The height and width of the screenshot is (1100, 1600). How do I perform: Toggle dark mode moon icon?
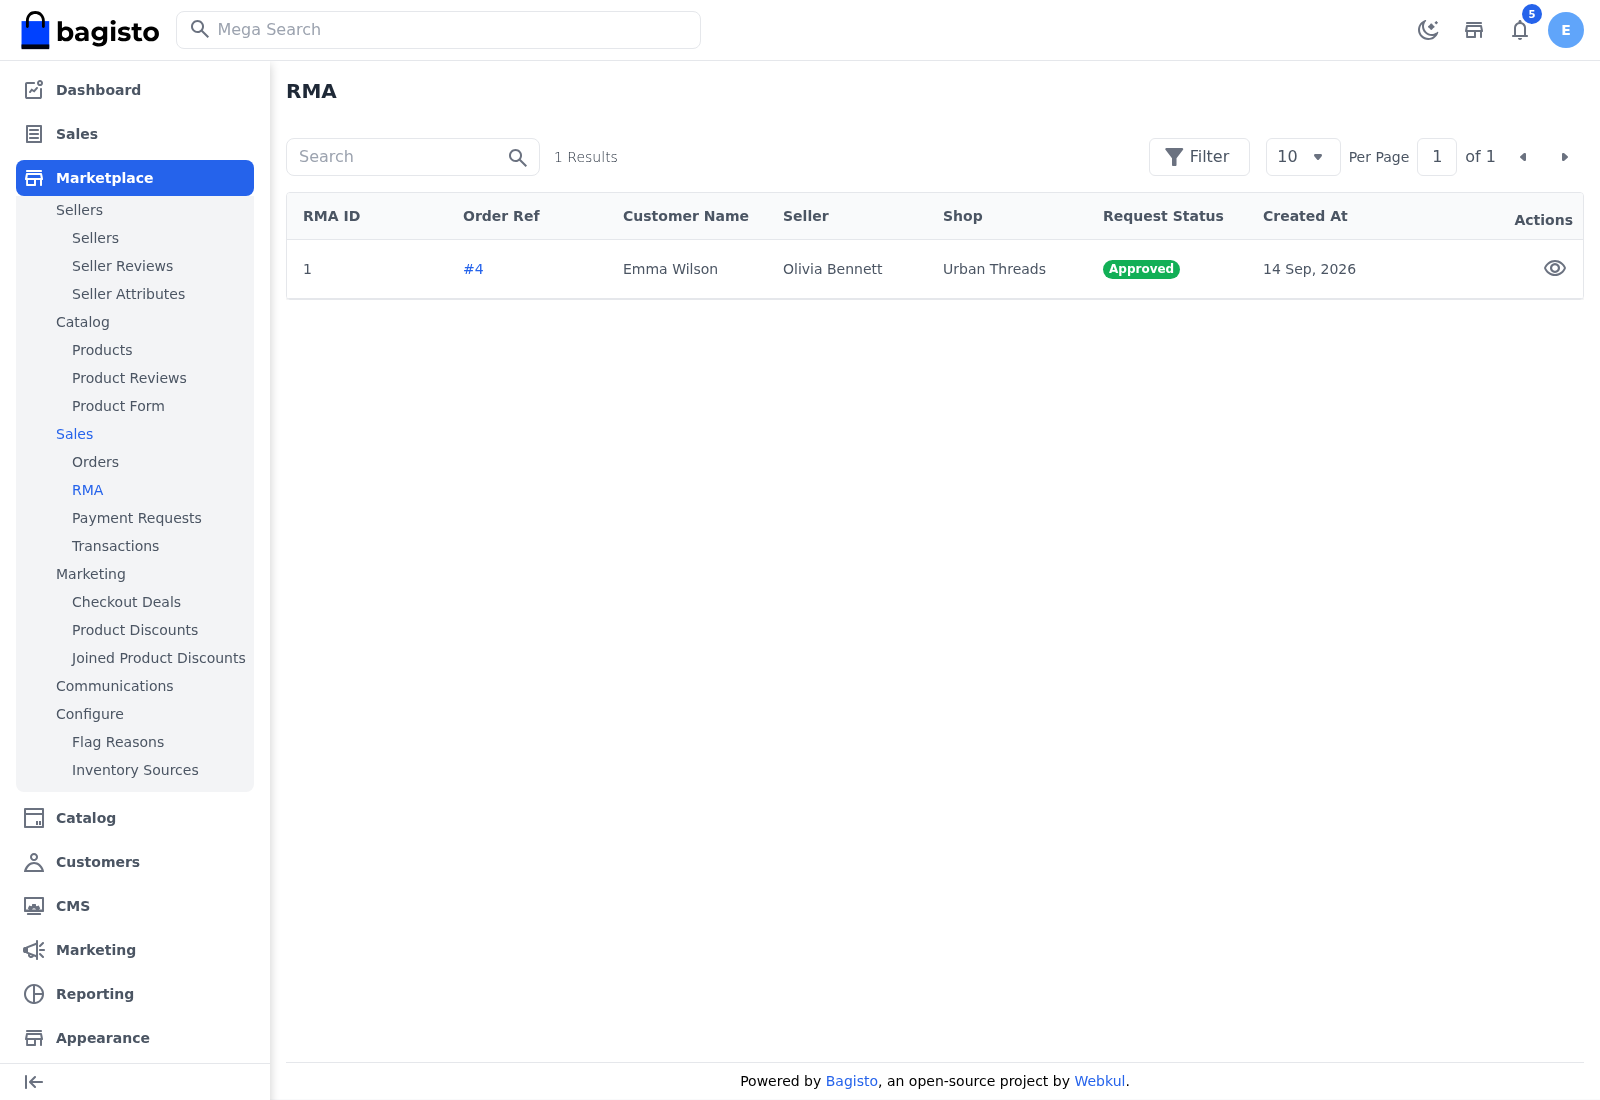(1428, 30)
